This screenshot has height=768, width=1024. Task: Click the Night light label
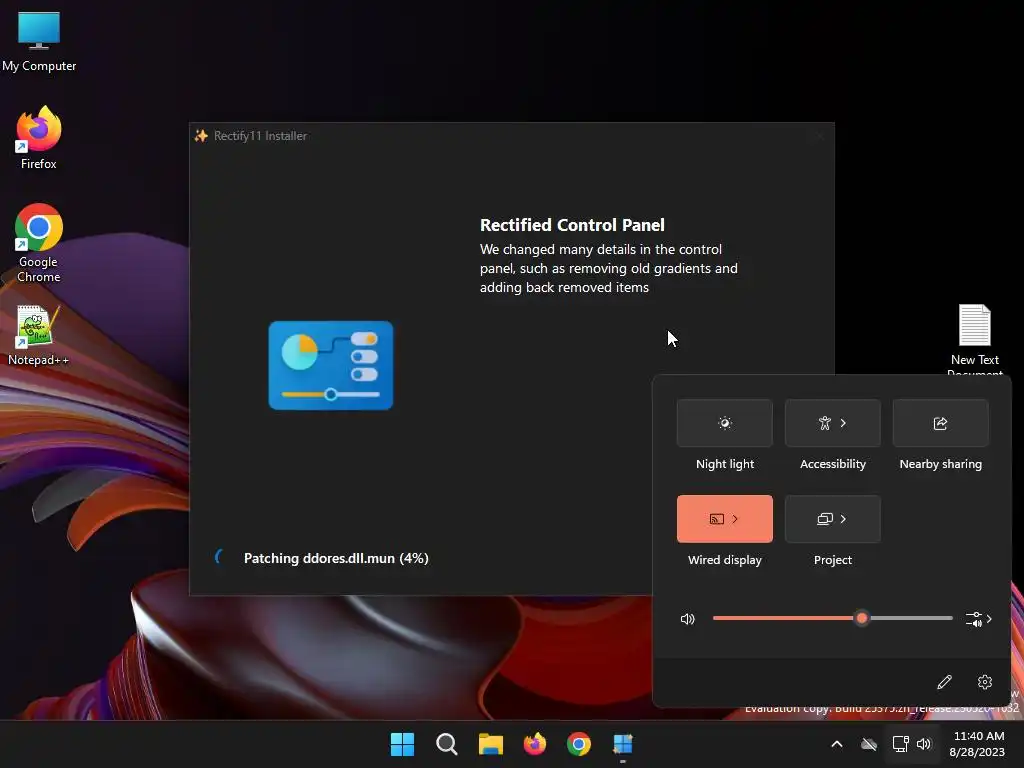(725, 464)
